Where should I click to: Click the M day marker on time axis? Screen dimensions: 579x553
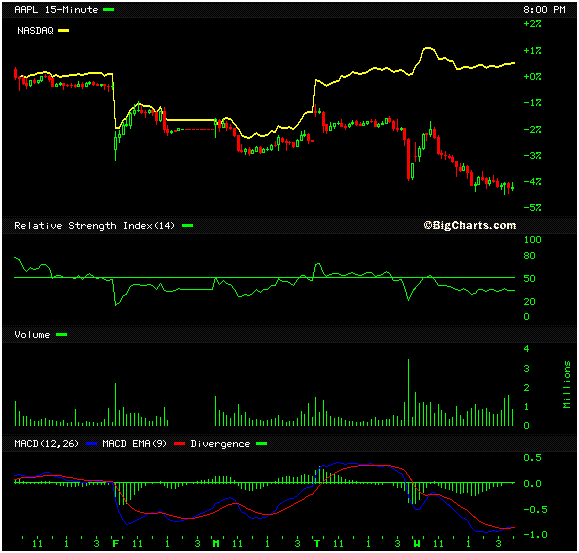click(216, 543)
